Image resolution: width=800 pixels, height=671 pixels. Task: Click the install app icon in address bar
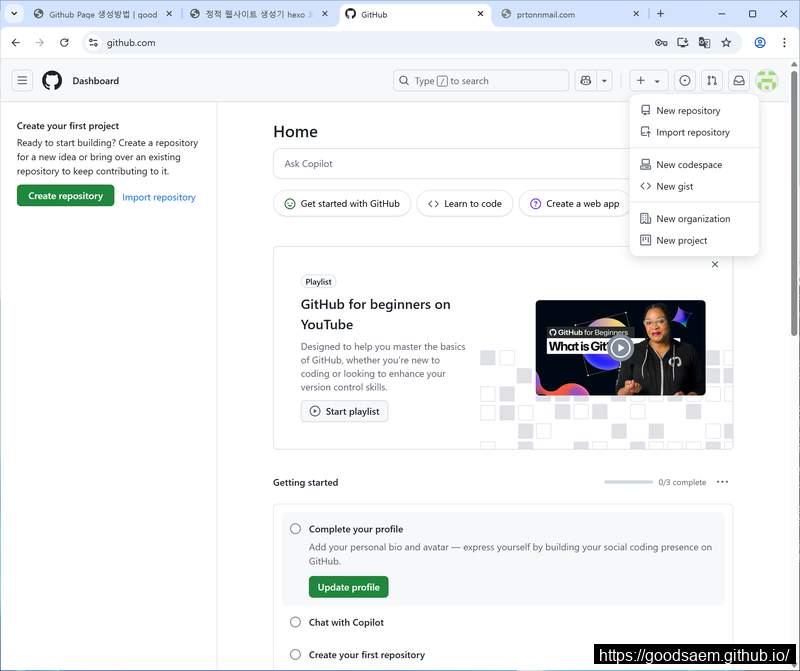[x=683, y=43]
